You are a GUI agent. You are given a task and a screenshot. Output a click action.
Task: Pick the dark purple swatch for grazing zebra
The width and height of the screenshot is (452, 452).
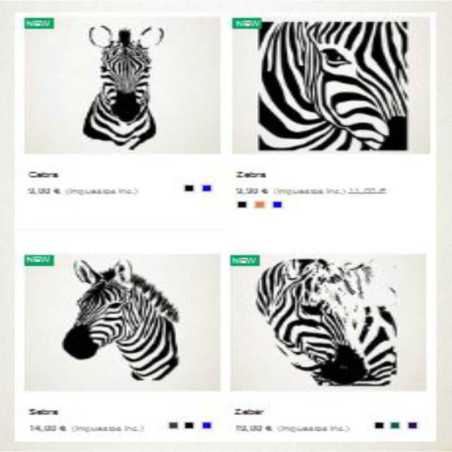pyautogui.click(x=413, y=425)
